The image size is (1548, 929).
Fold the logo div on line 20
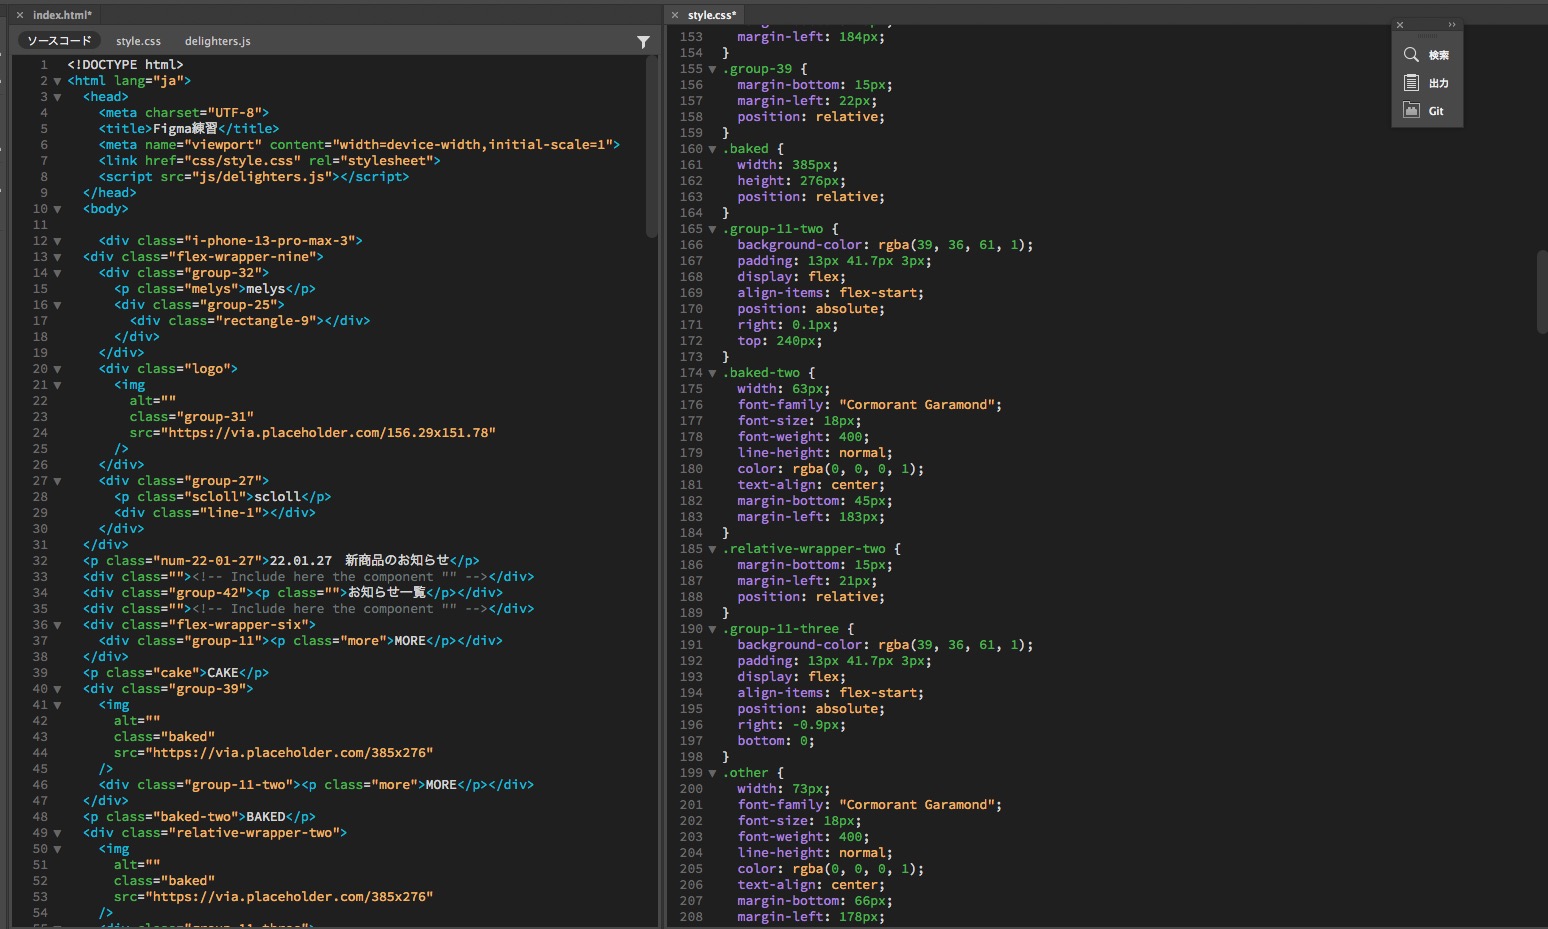tap(57, 369)
